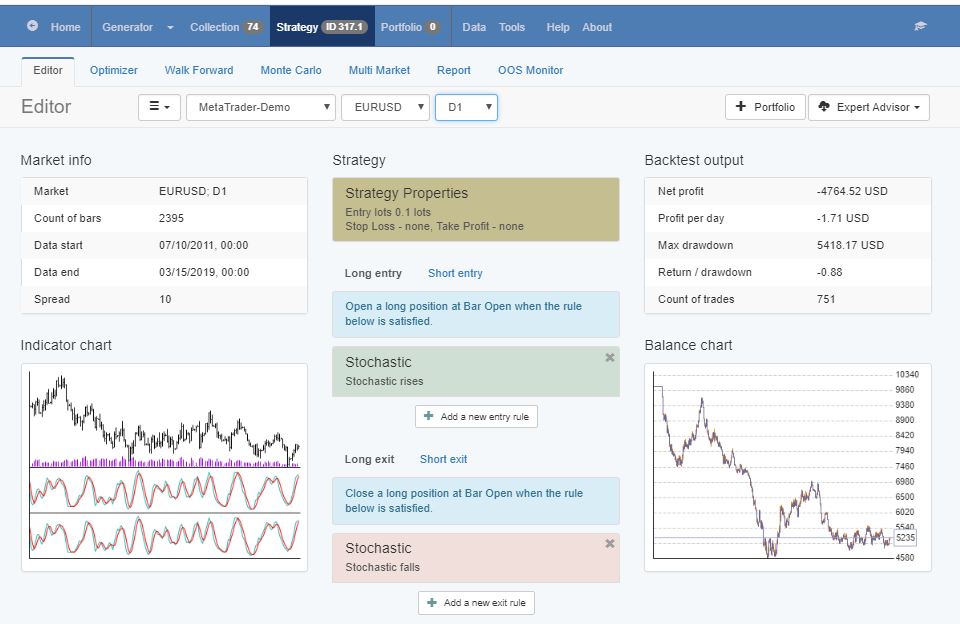Open the MetaTrader-Demo data source dropdown
Screen dimensions: 960x624
coord(261,107)
